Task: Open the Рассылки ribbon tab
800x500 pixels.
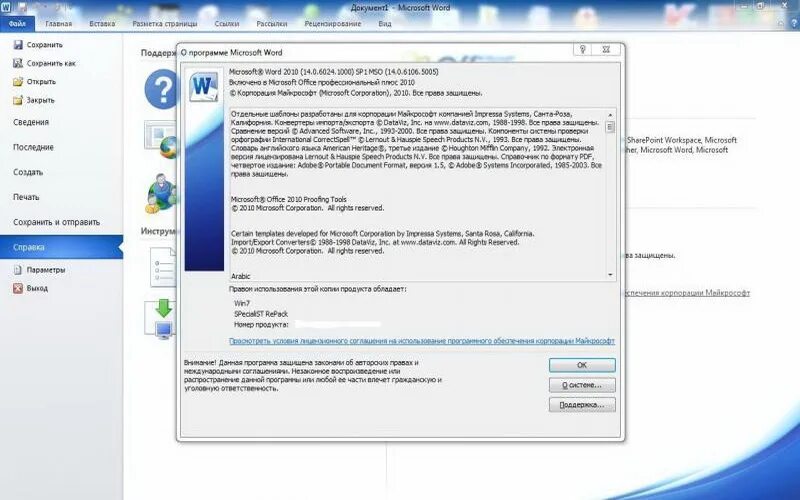Action: pos(272,23)
